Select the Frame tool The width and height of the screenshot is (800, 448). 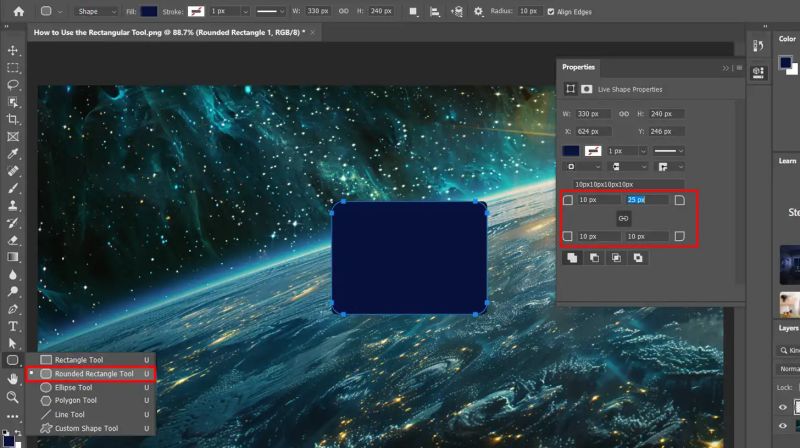pos(13,136)
